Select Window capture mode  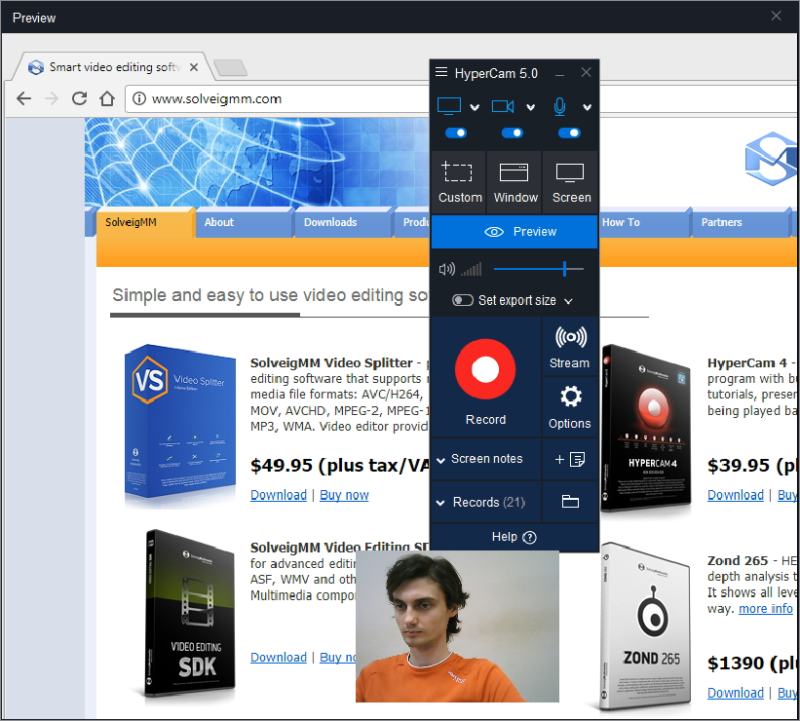(515, 182)
